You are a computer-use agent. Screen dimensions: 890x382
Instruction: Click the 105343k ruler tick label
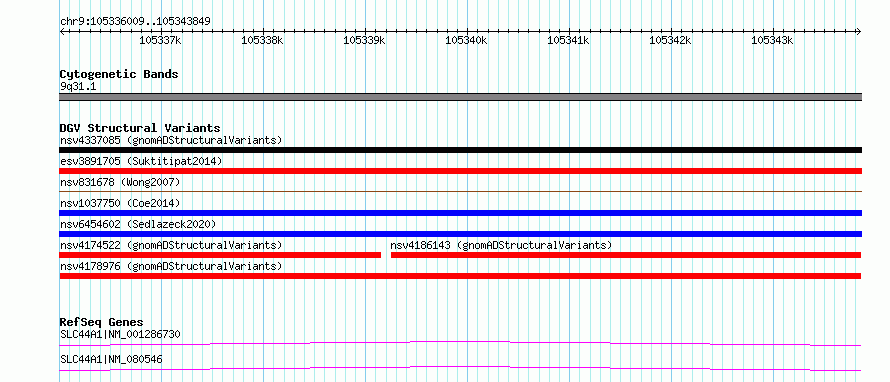click(x=772, y=40)
